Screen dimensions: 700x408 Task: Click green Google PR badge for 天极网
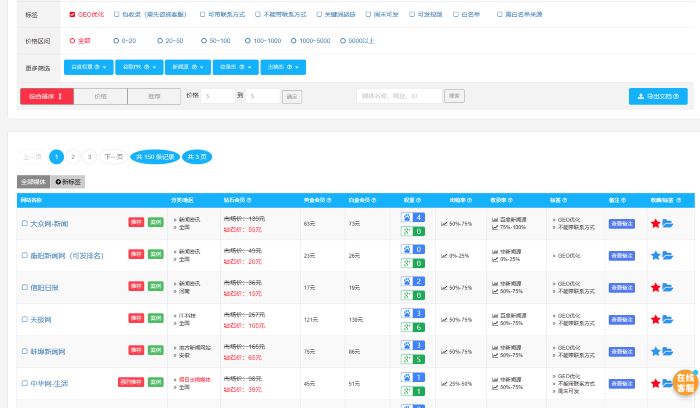click(x=412, y=328)
